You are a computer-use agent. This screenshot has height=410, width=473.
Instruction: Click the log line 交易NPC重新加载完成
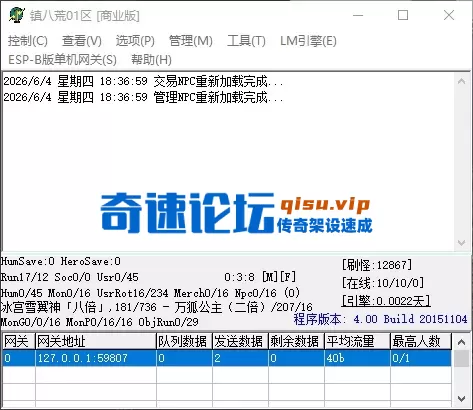143,81
